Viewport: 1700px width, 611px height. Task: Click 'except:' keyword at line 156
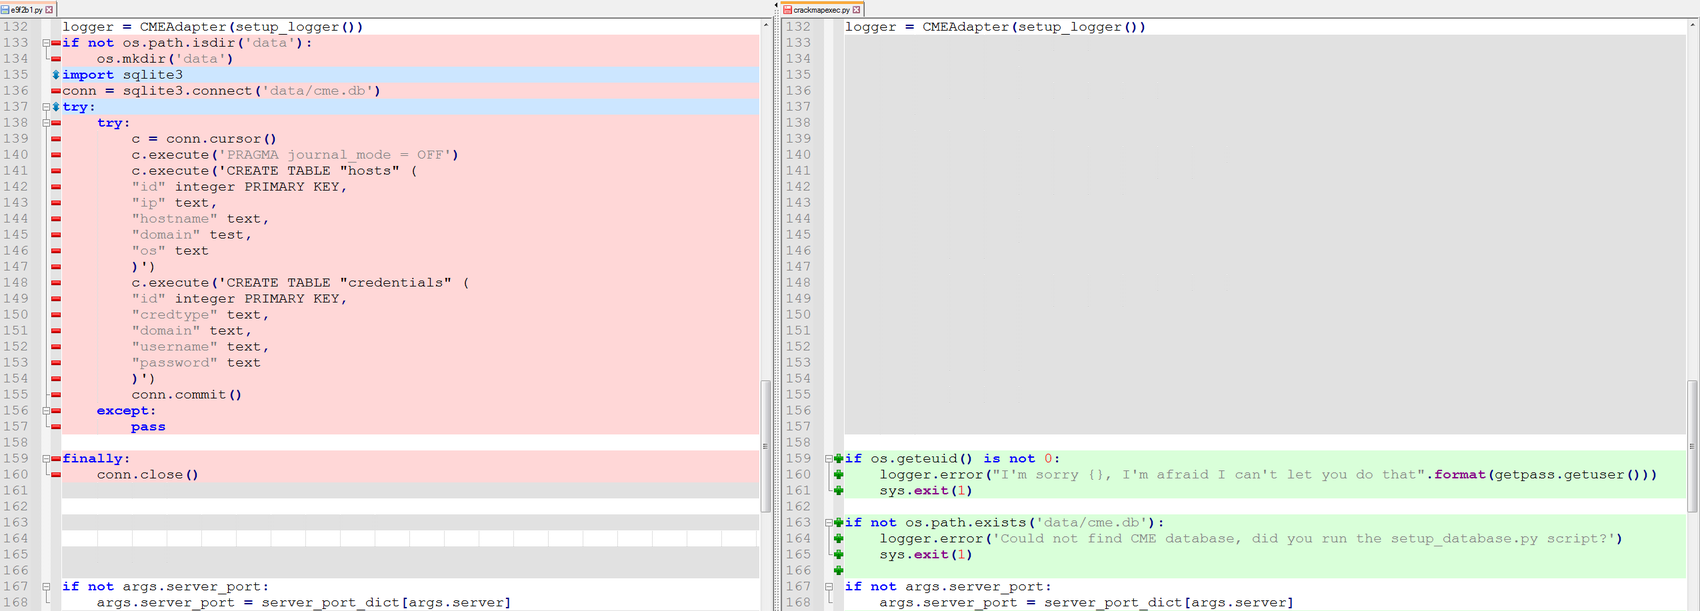(126, 411)
